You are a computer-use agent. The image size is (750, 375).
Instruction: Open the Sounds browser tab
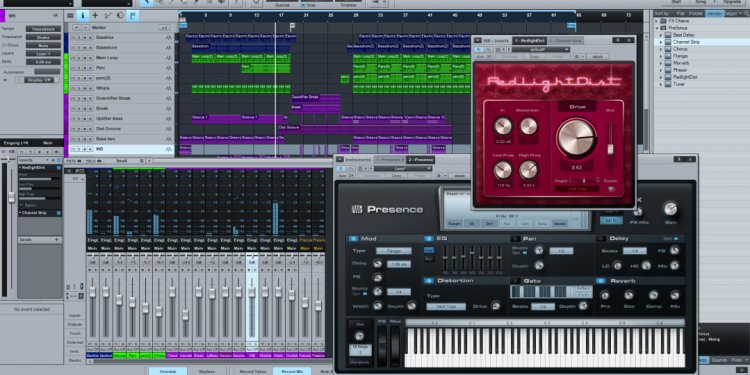coord(719,360)
